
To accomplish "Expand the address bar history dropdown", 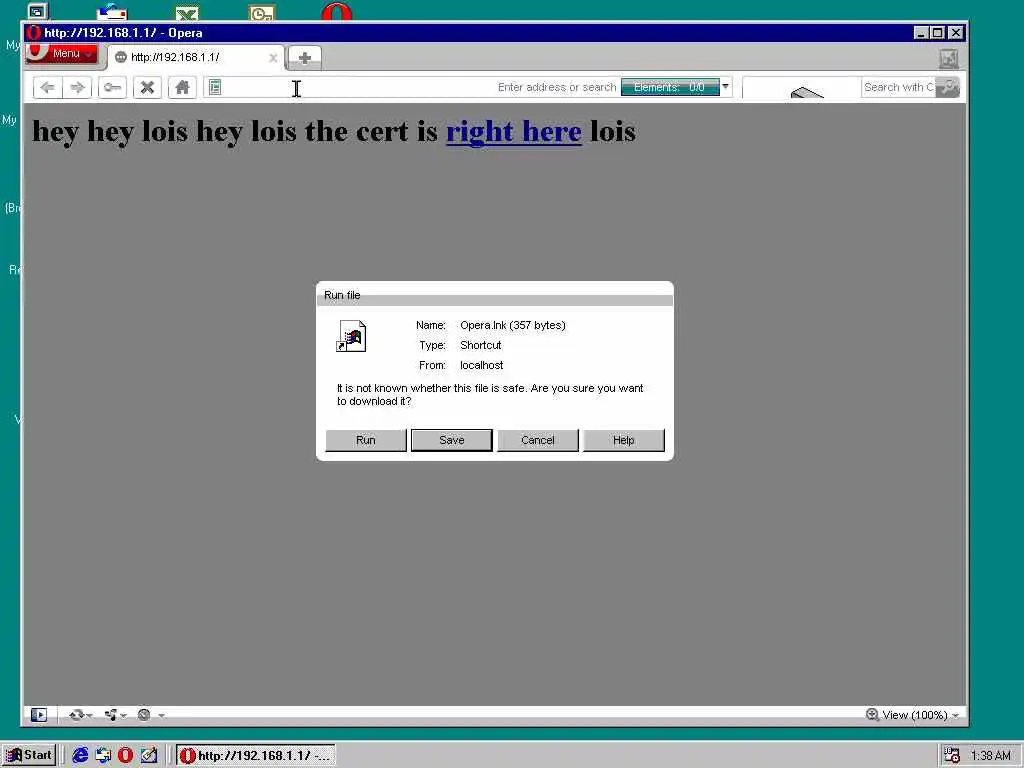I will [726, 87].
